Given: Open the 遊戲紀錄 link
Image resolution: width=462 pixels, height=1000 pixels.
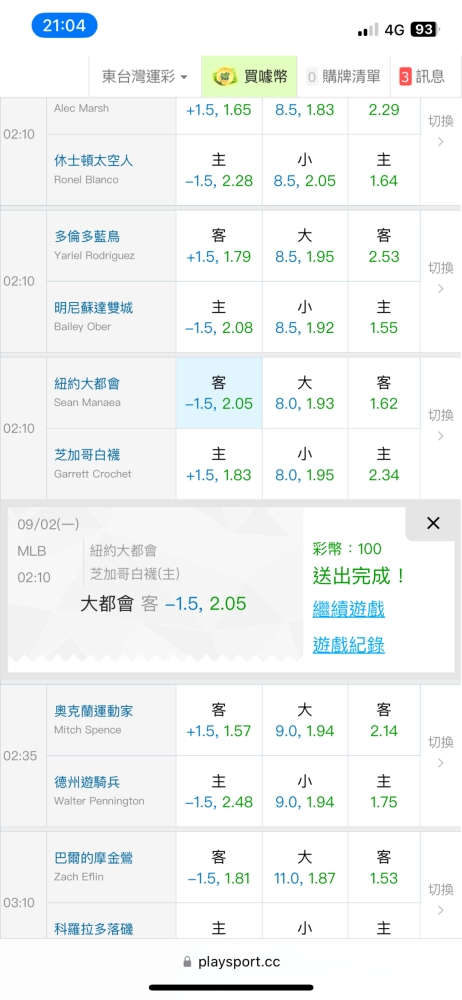Looking at the screenshot, I should (x=348, y=645).
